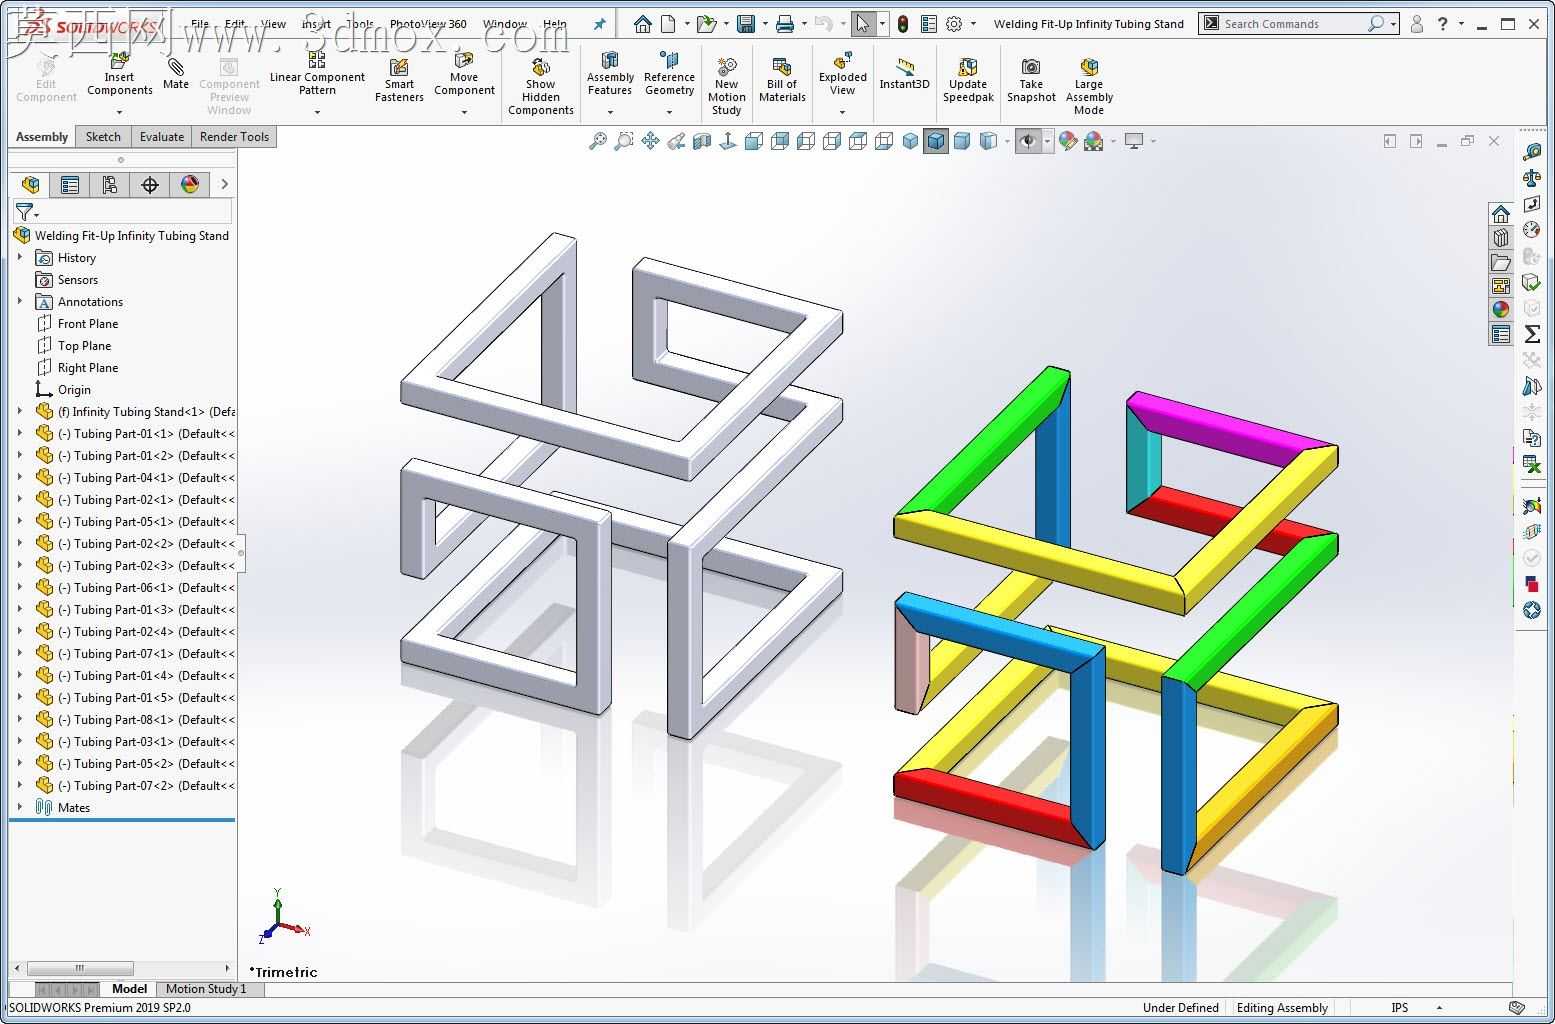Screen dimensions: 1555x1024
Task: Click the Save floppy disk icon
Action: (746, 24)
